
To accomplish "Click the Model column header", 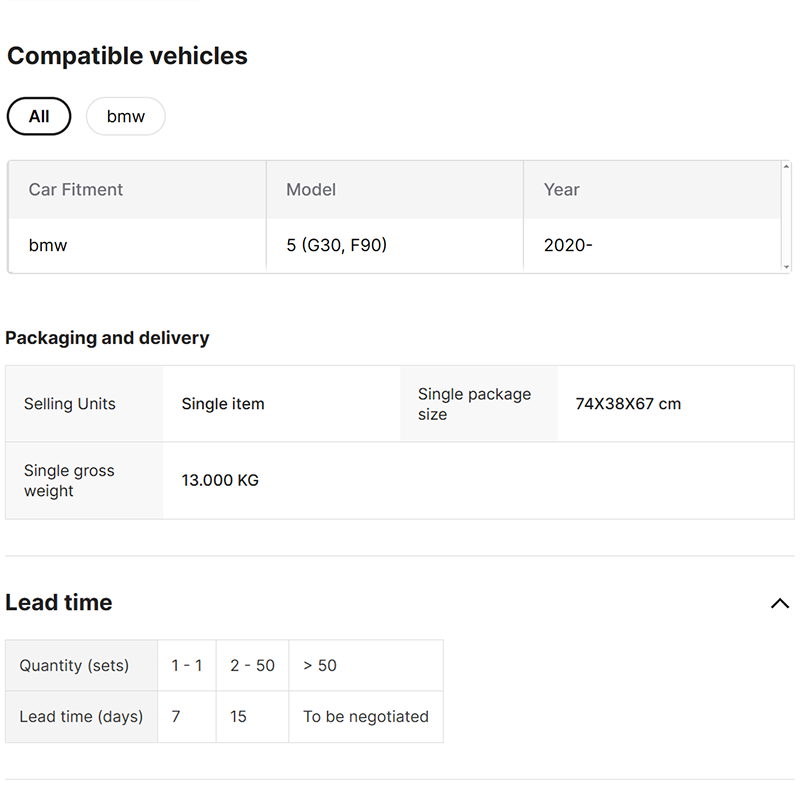I will pyautogui.click(x=311, y=190).
